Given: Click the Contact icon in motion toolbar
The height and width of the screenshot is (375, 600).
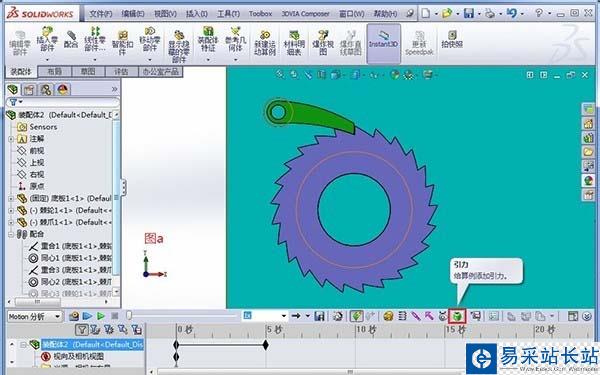Looking at the screenshot, I should click(x=443, y=316).
